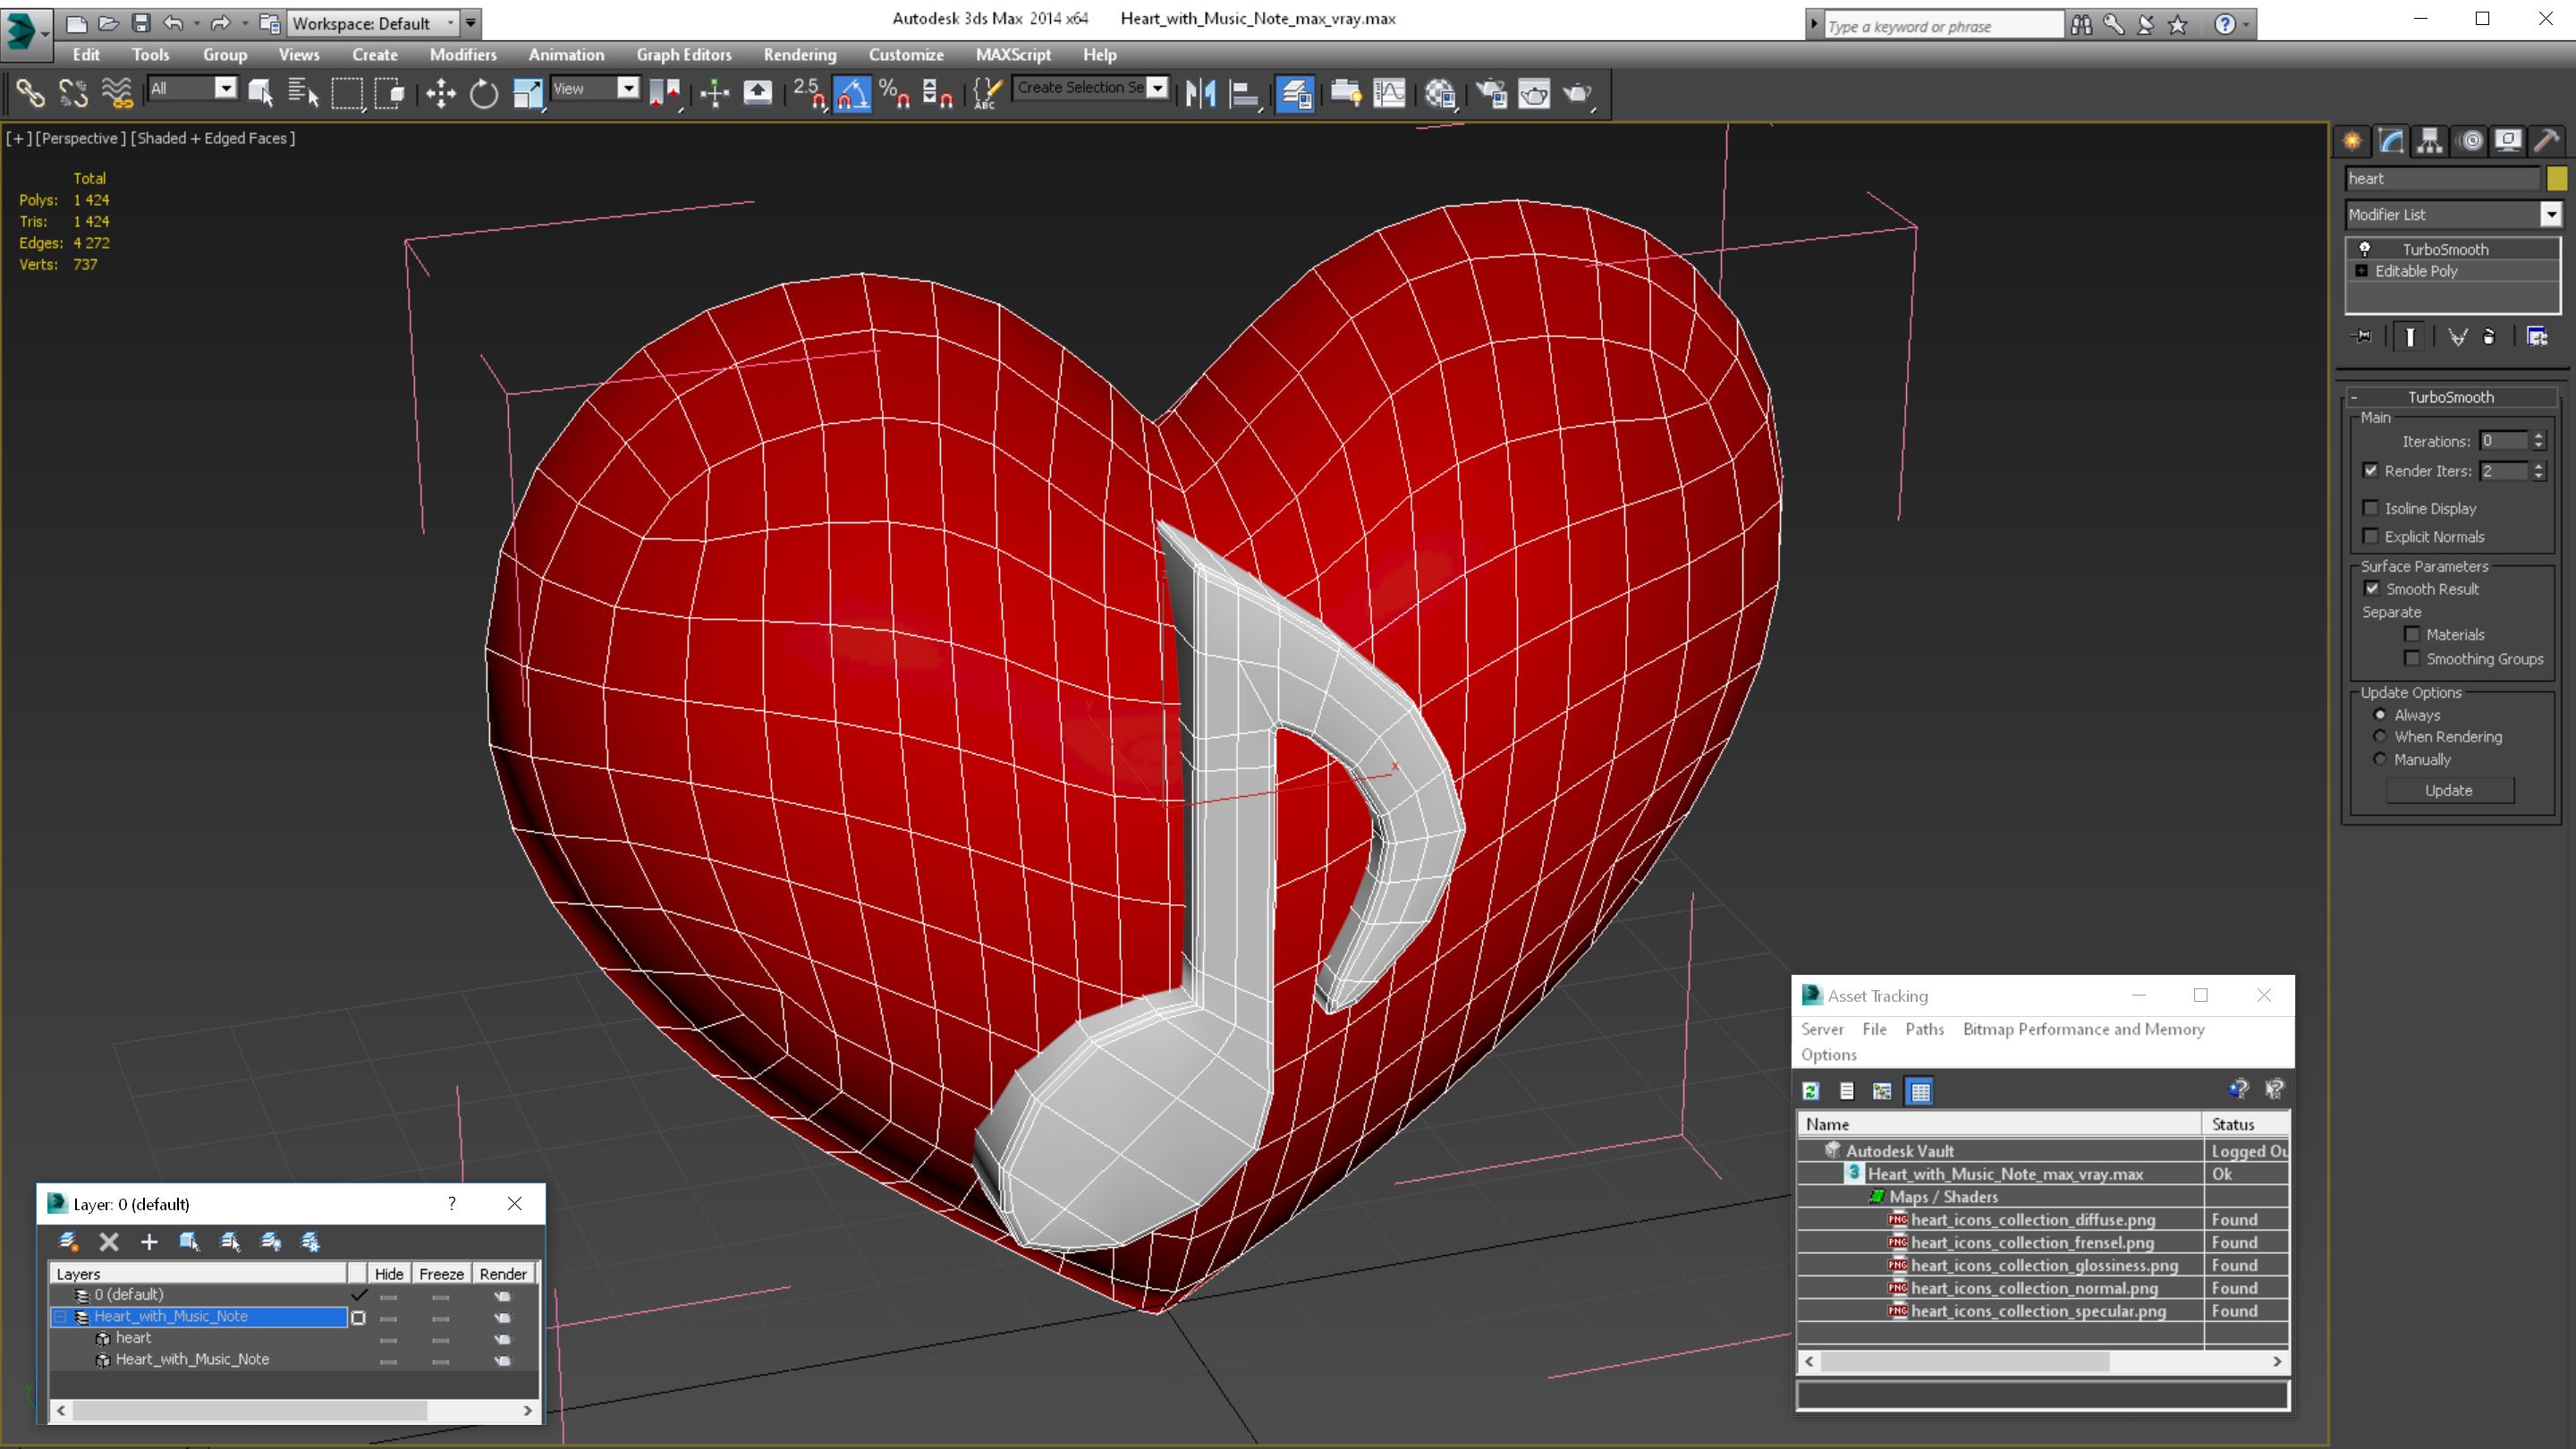
Task: Open the Rendering menu in menu bar
Action: (x=800, y=53)
